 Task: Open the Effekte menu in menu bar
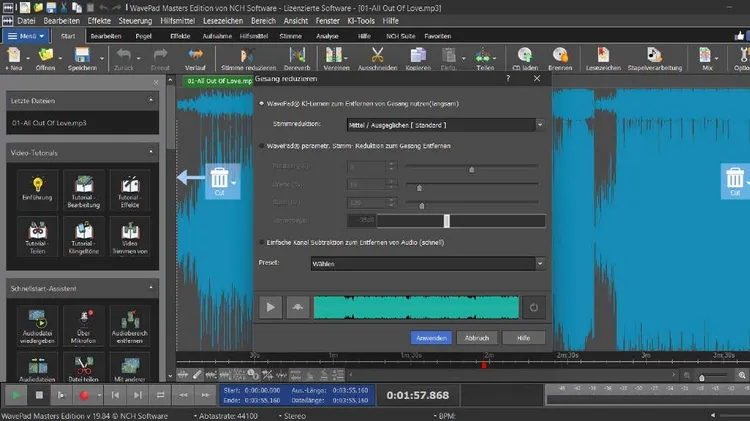99,19
